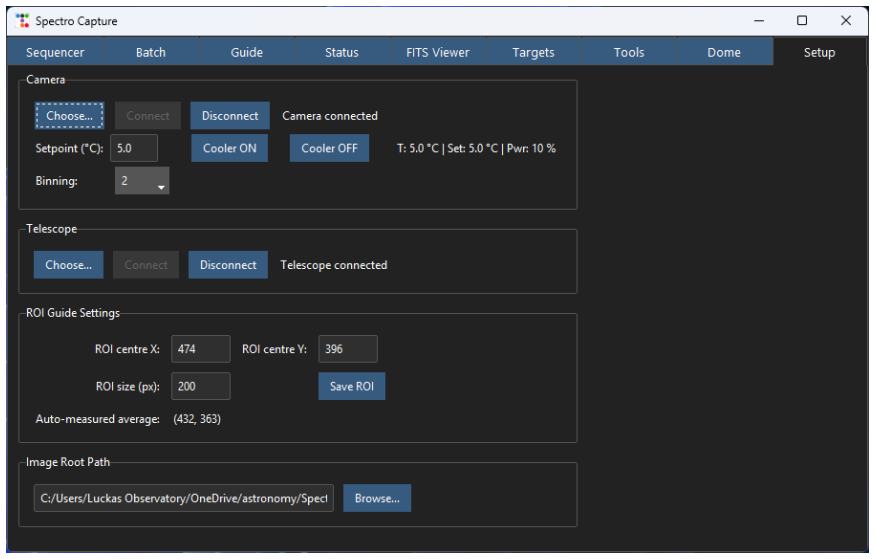This screenshot has height=559, width=875.
Task: Click the Image Root Path text field
Action: pyautogui.click(x=184, y=498)
